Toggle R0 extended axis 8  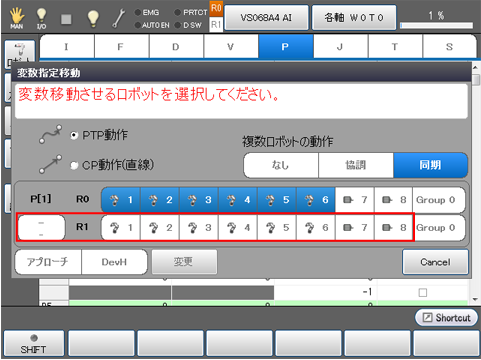pos(394,200)
